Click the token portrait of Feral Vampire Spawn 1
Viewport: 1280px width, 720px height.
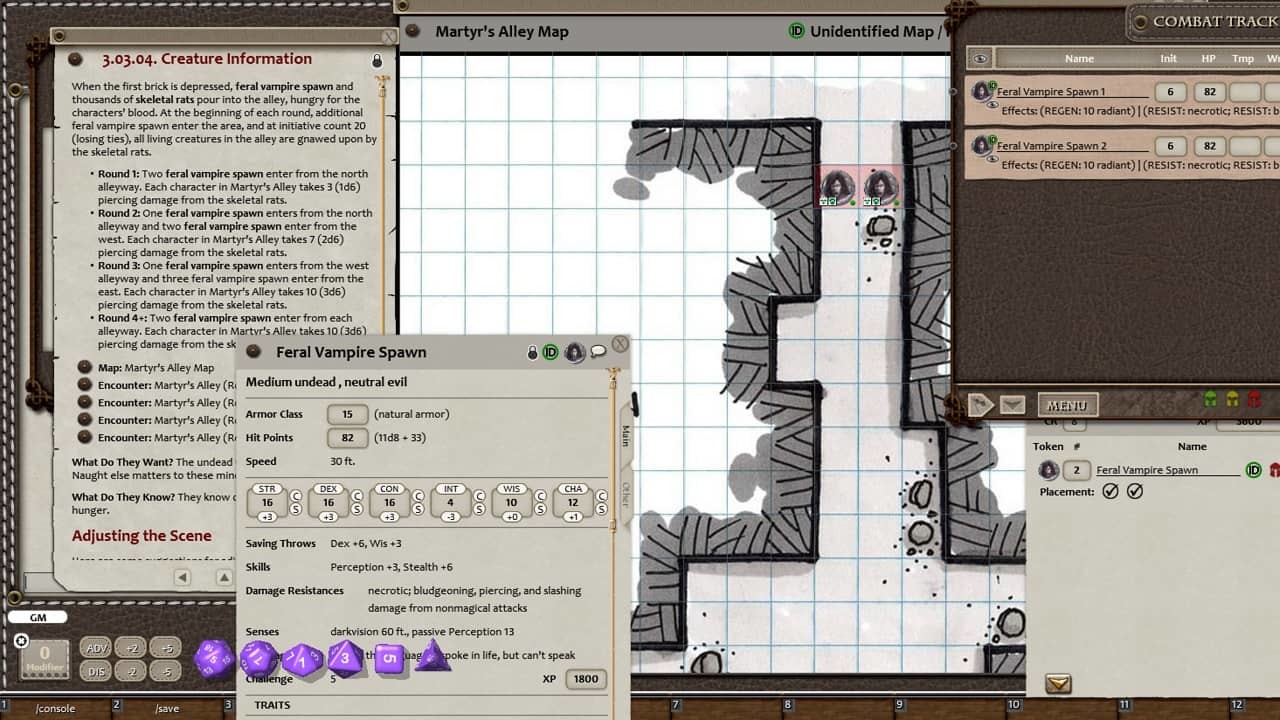point(981,90)
